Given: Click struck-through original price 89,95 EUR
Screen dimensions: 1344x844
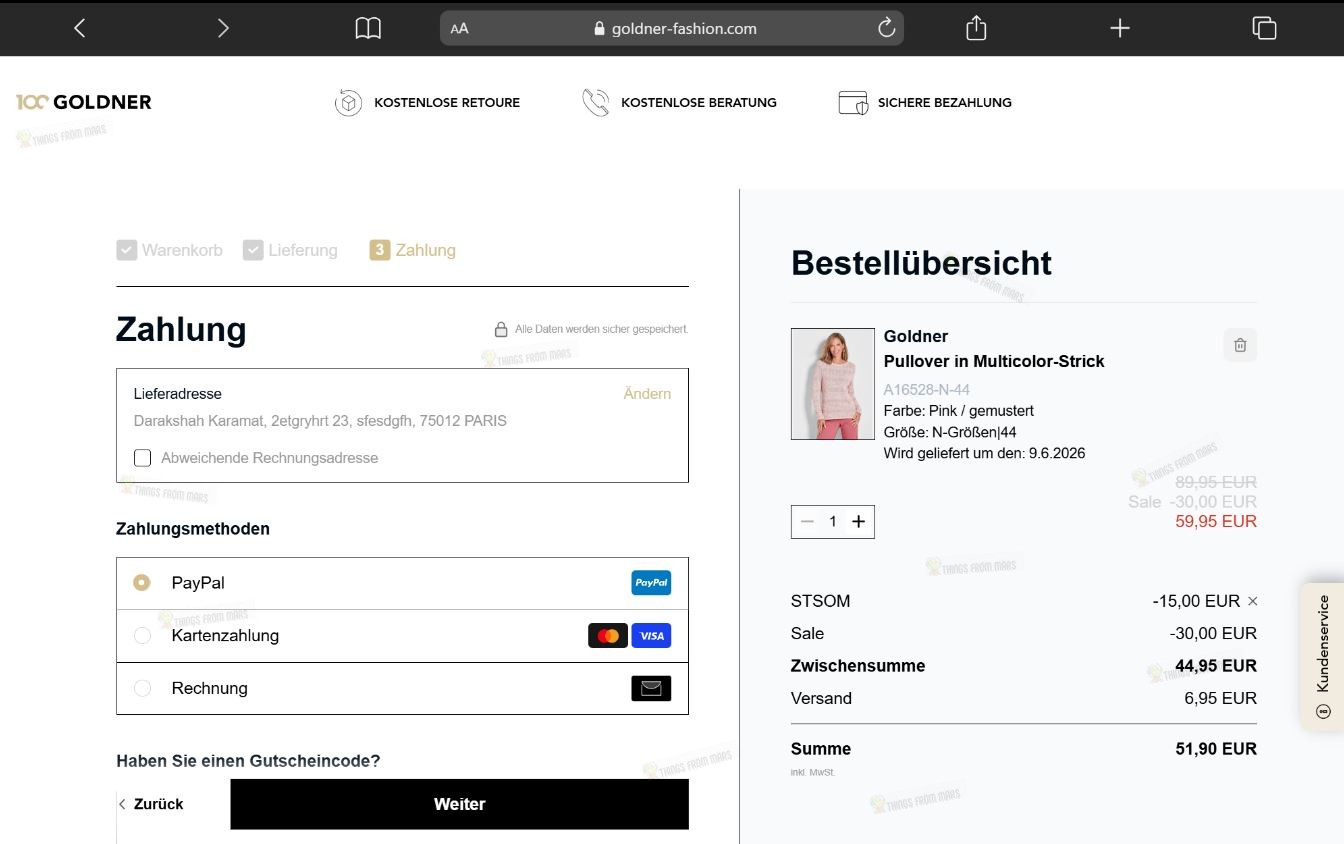Looking at the screenshot, I should [x=1216, y=482].
